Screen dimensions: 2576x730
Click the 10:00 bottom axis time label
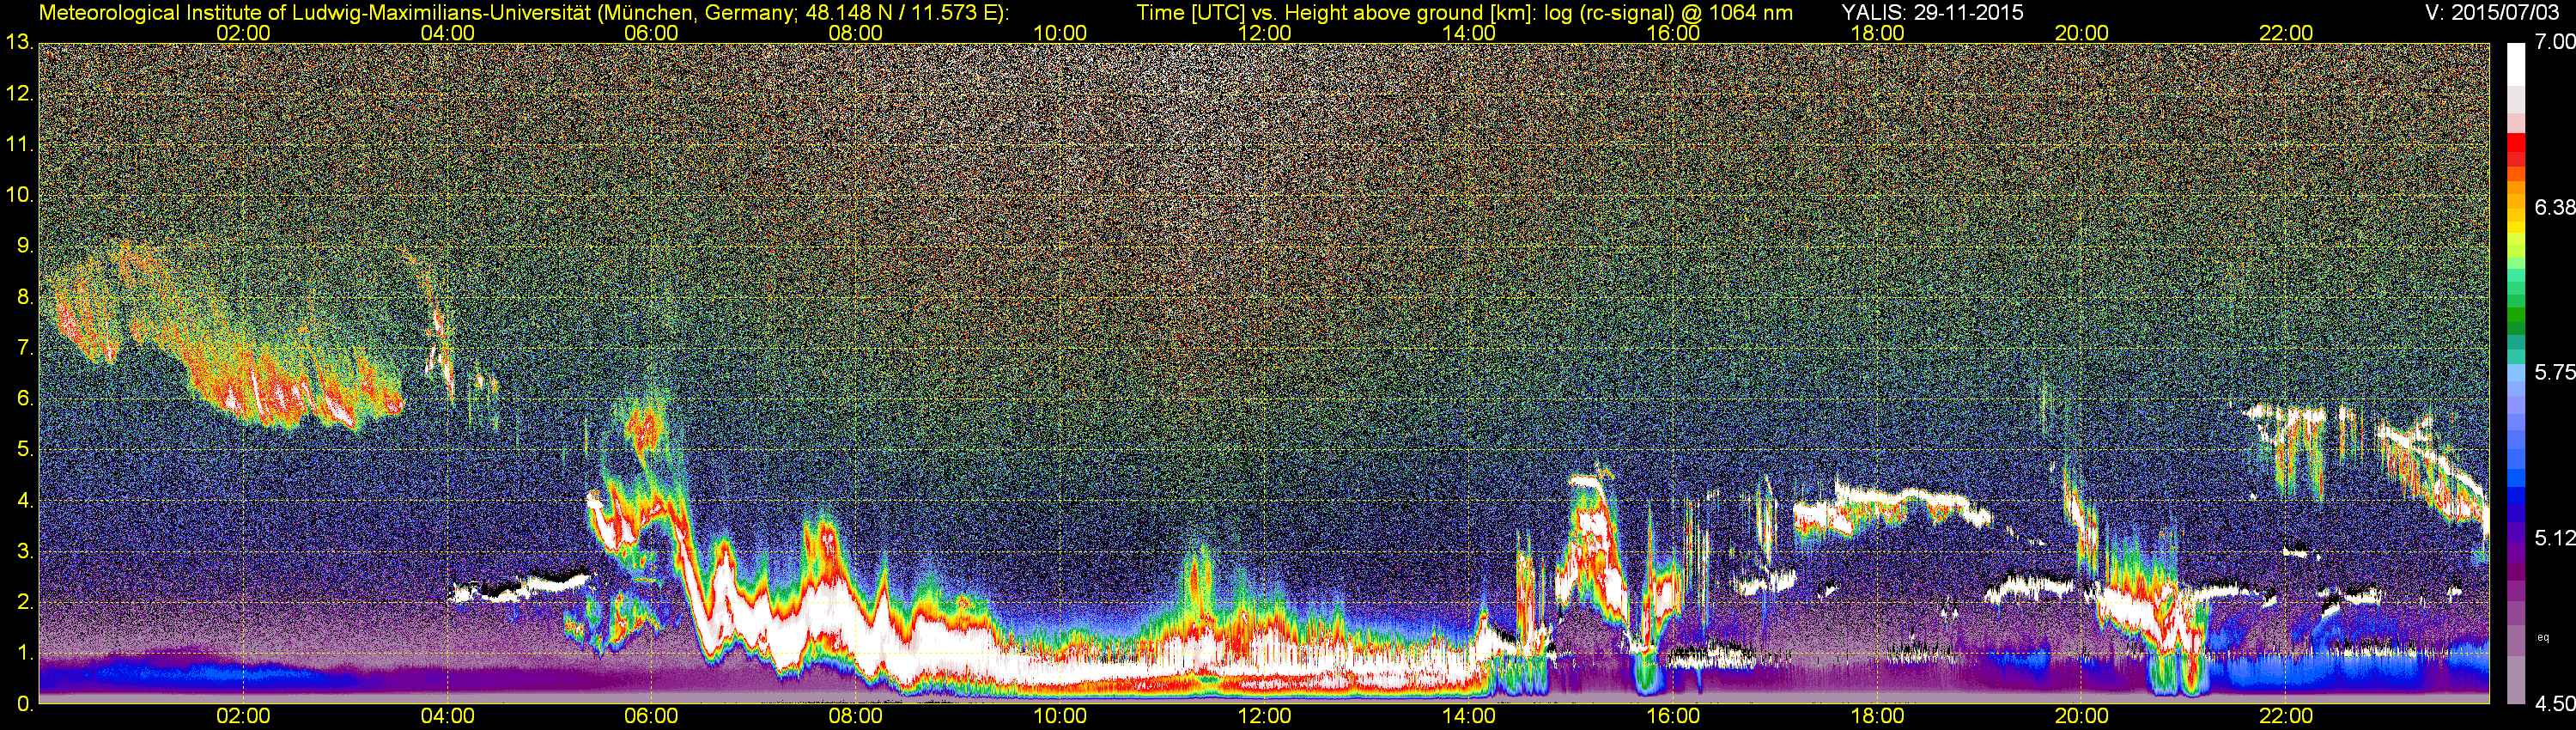(1060, 716)
